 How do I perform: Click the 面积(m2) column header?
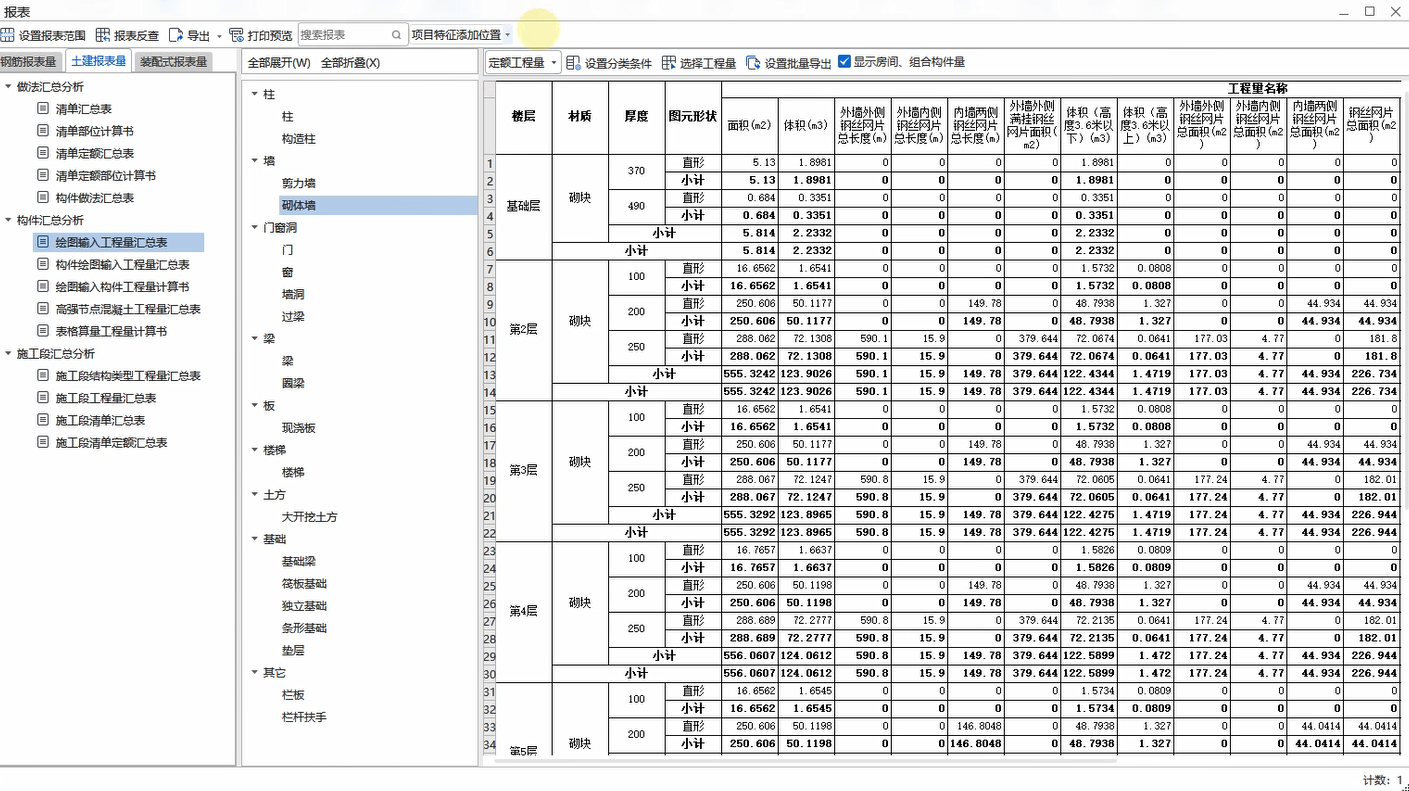point(750,125)
